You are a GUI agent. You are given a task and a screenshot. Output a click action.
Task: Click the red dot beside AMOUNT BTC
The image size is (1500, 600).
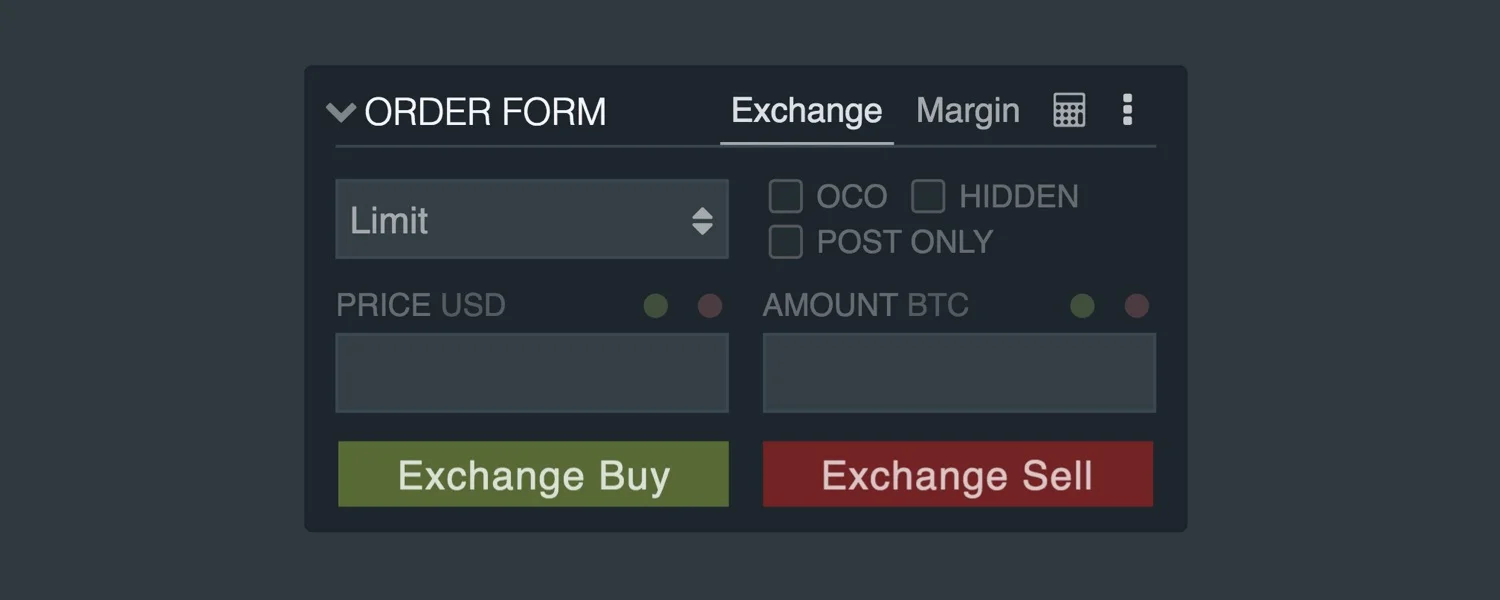1136,306
